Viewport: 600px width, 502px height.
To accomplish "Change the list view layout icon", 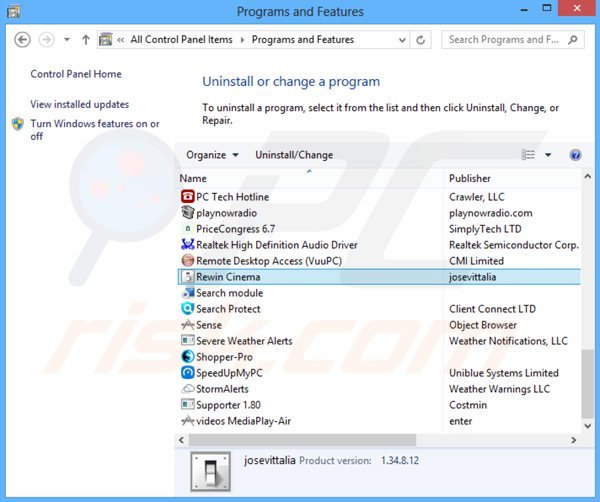I will click(528, 155).
